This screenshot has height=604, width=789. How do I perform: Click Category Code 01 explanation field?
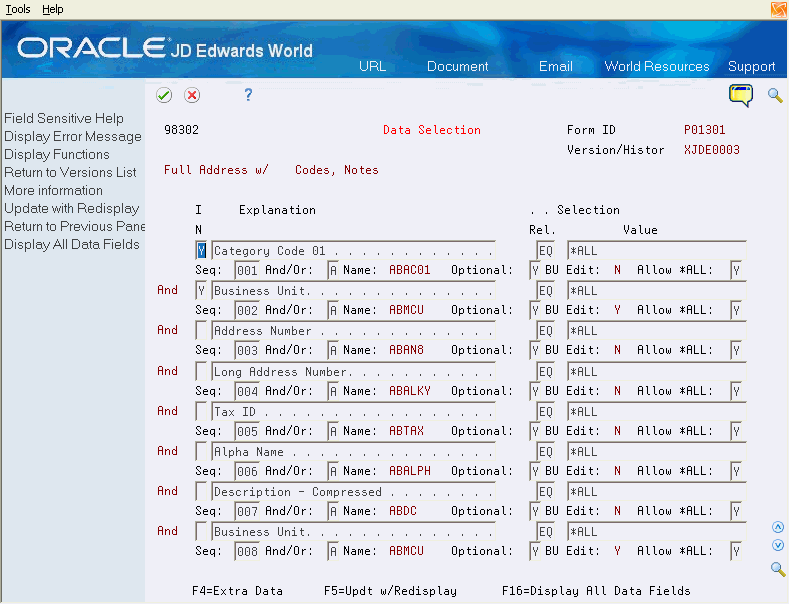[353, 251]
